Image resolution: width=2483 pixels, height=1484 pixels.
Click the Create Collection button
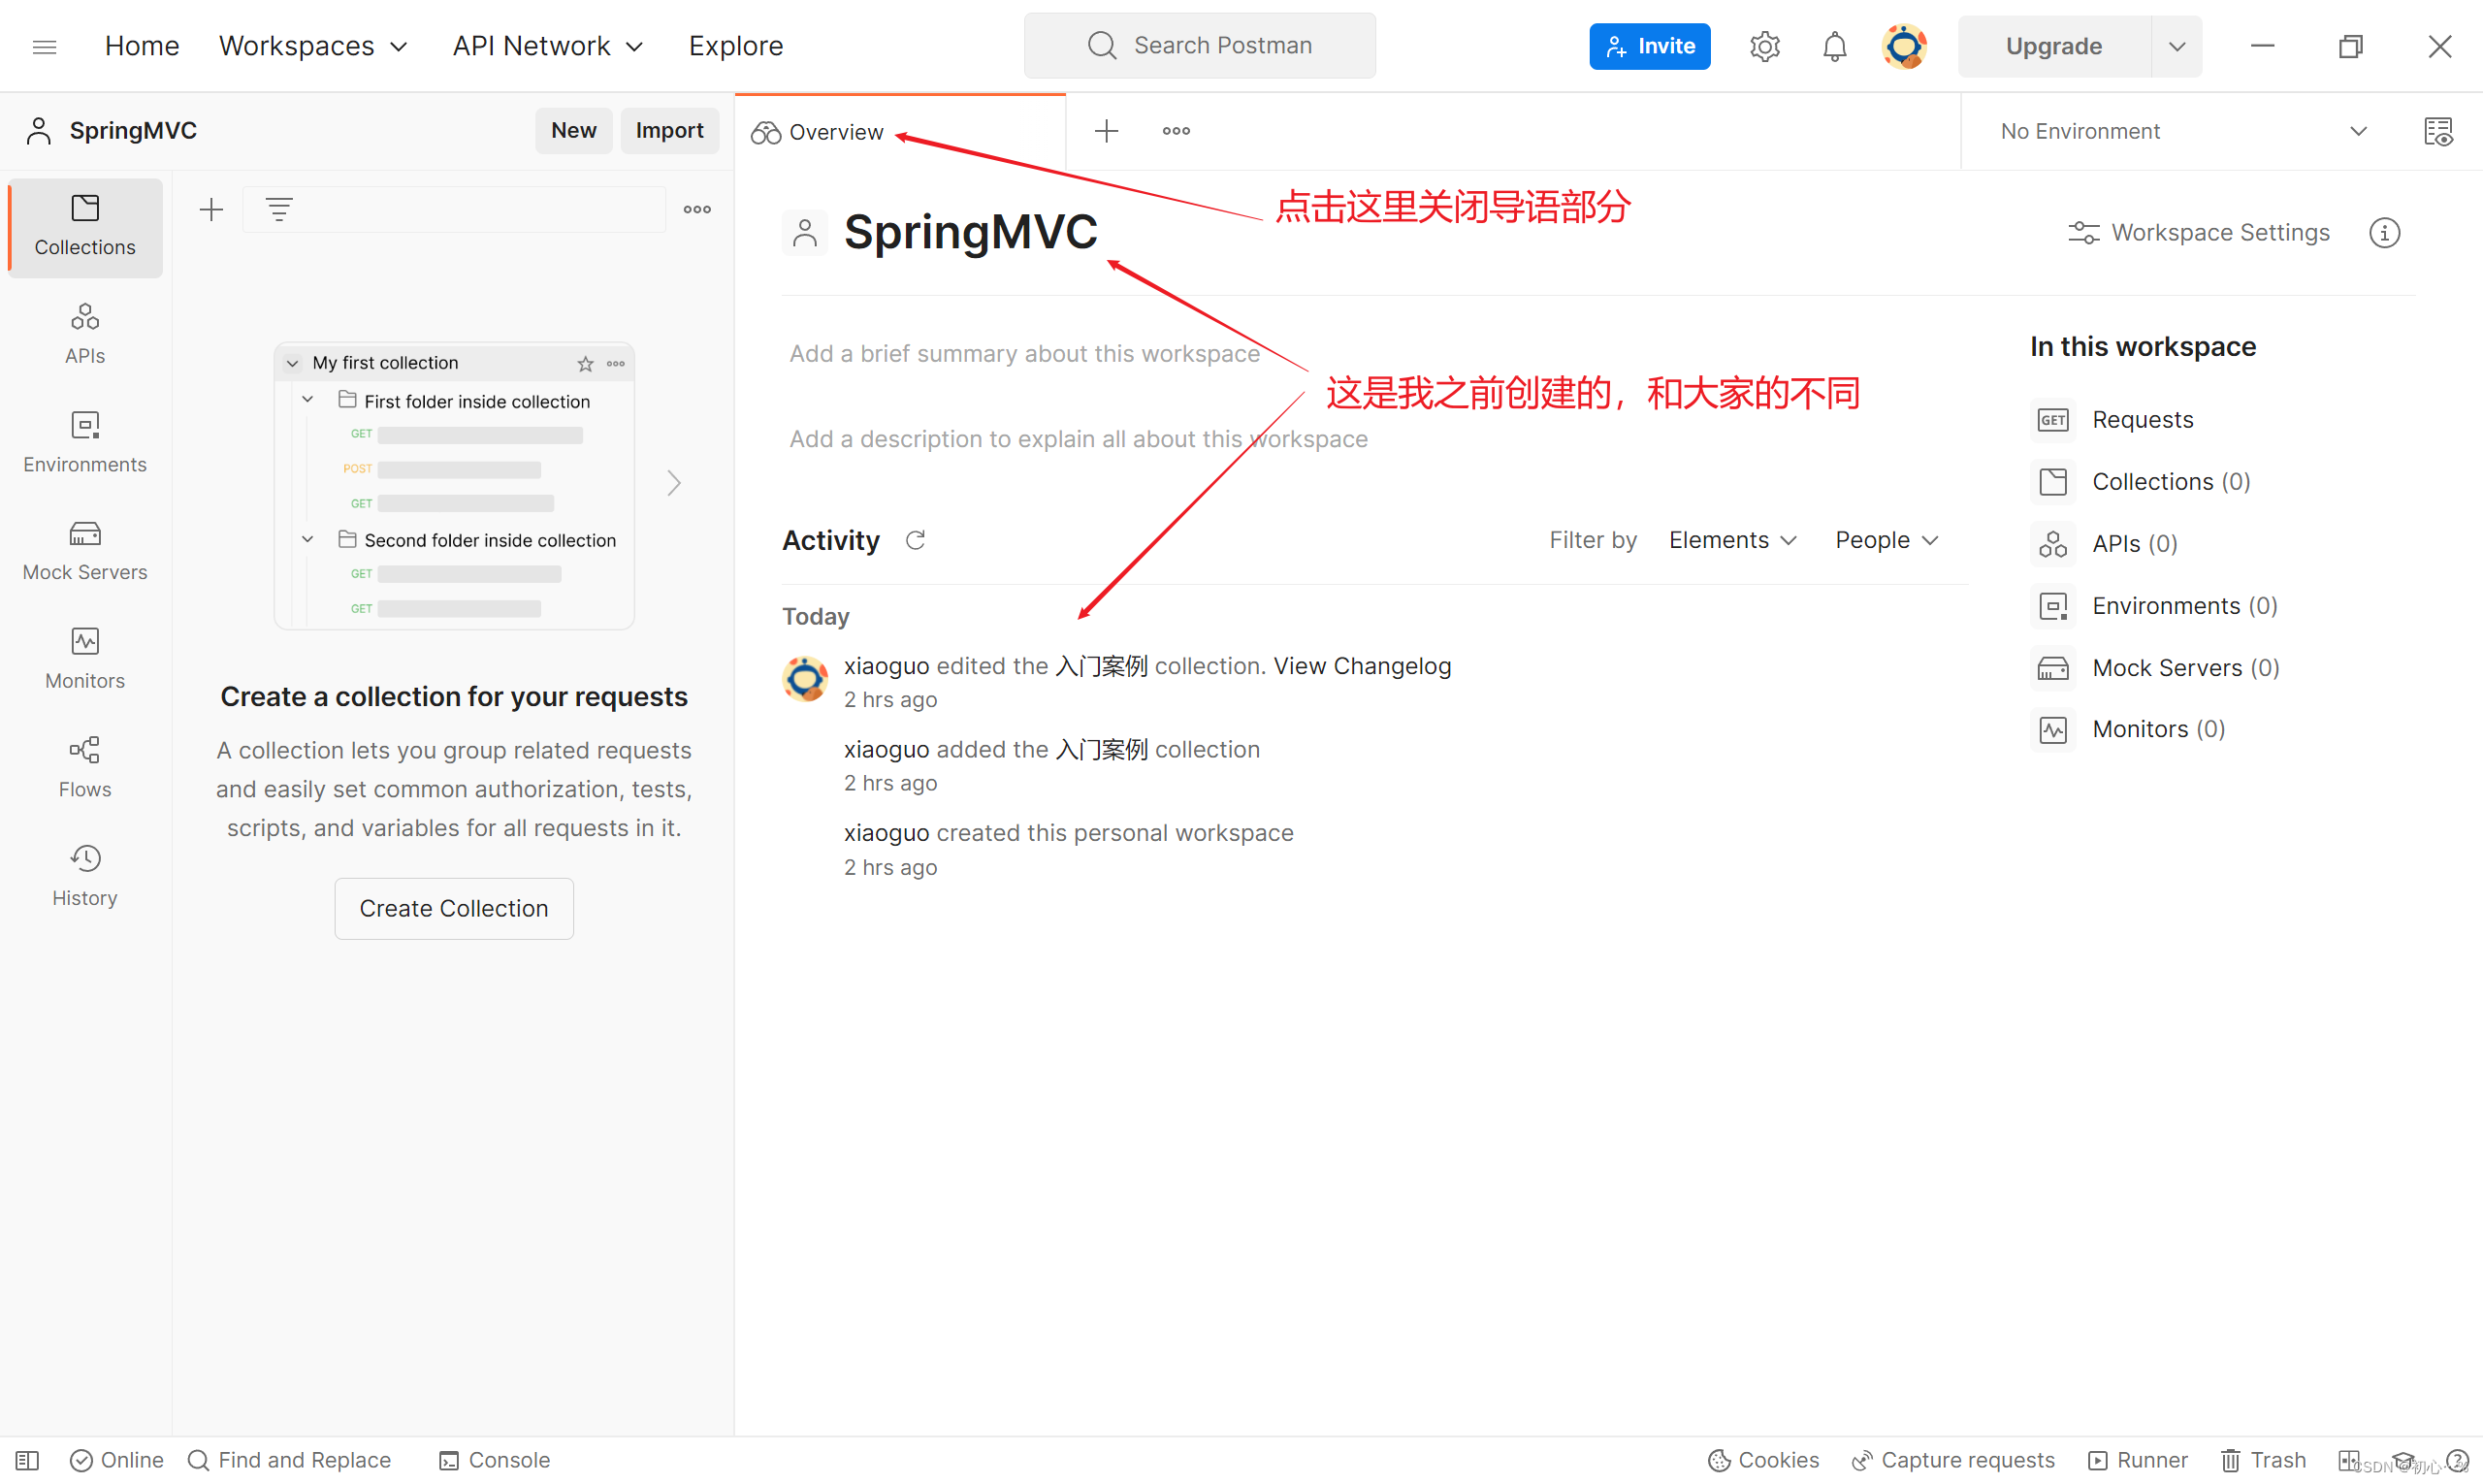(x=453, y=908)
